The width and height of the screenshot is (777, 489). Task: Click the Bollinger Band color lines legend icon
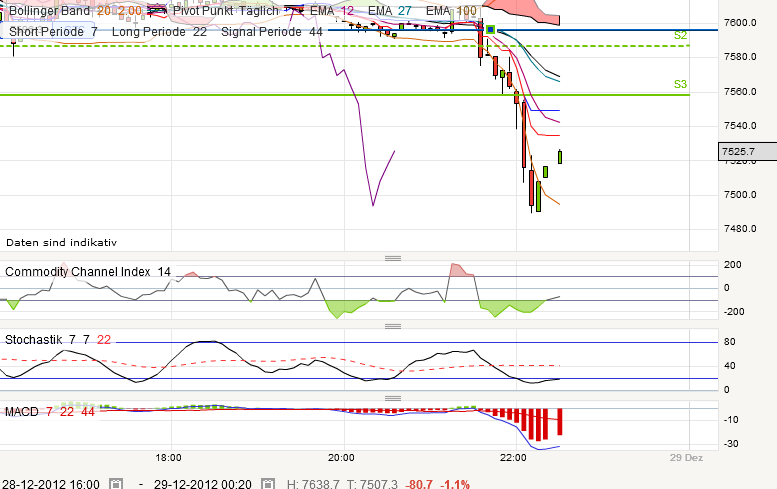[x=158, y=9]
